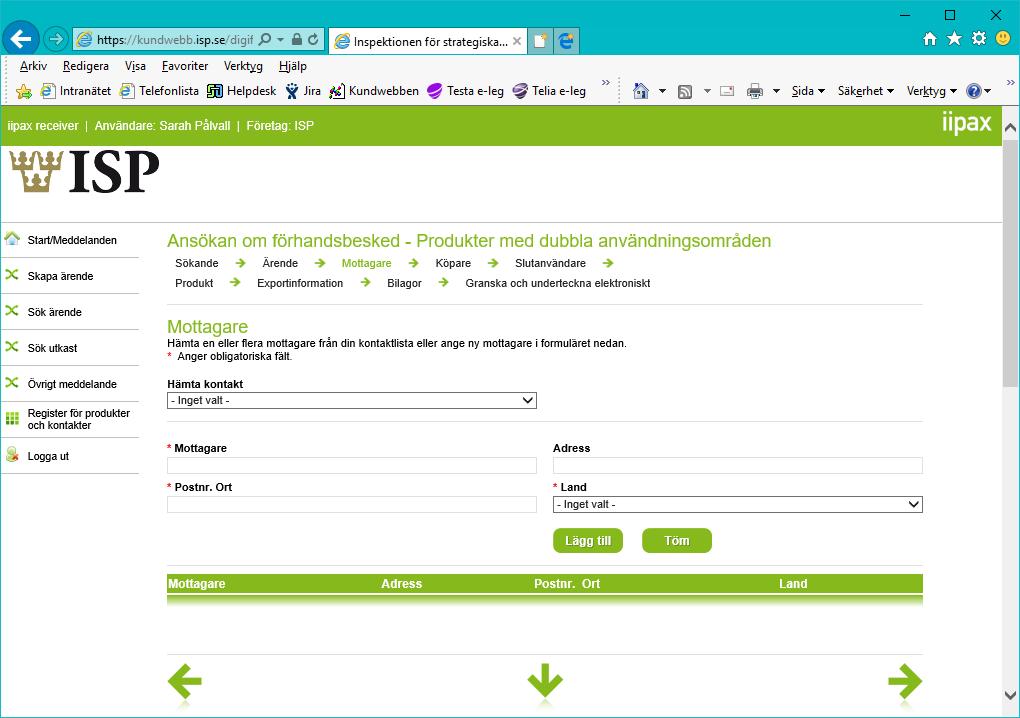The width and height of the screenshot is (1020, 718).
Task: Open the Sida command menu
Action: [x=808, y=91]
